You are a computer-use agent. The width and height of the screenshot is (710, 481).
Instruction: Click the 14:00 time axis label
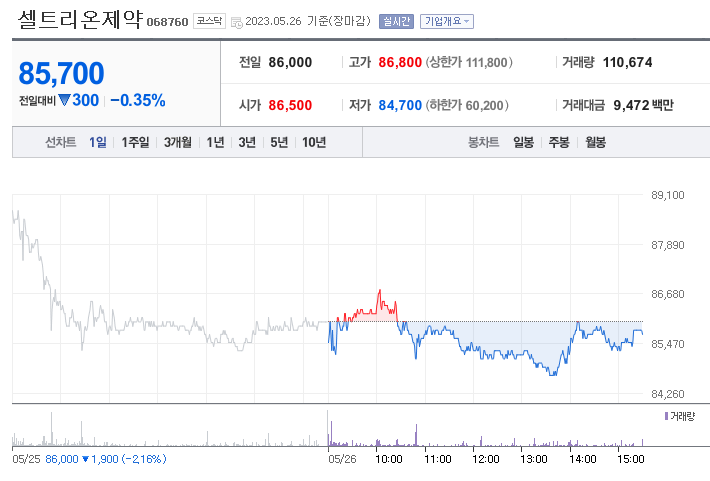click(x=582, y=459)
